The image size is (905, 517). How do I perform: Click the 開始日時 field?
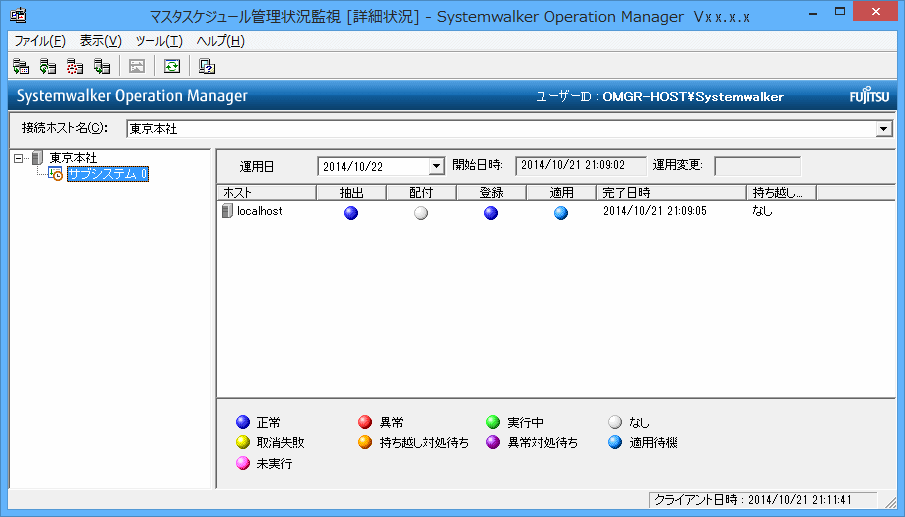click(x=580, y=166)
